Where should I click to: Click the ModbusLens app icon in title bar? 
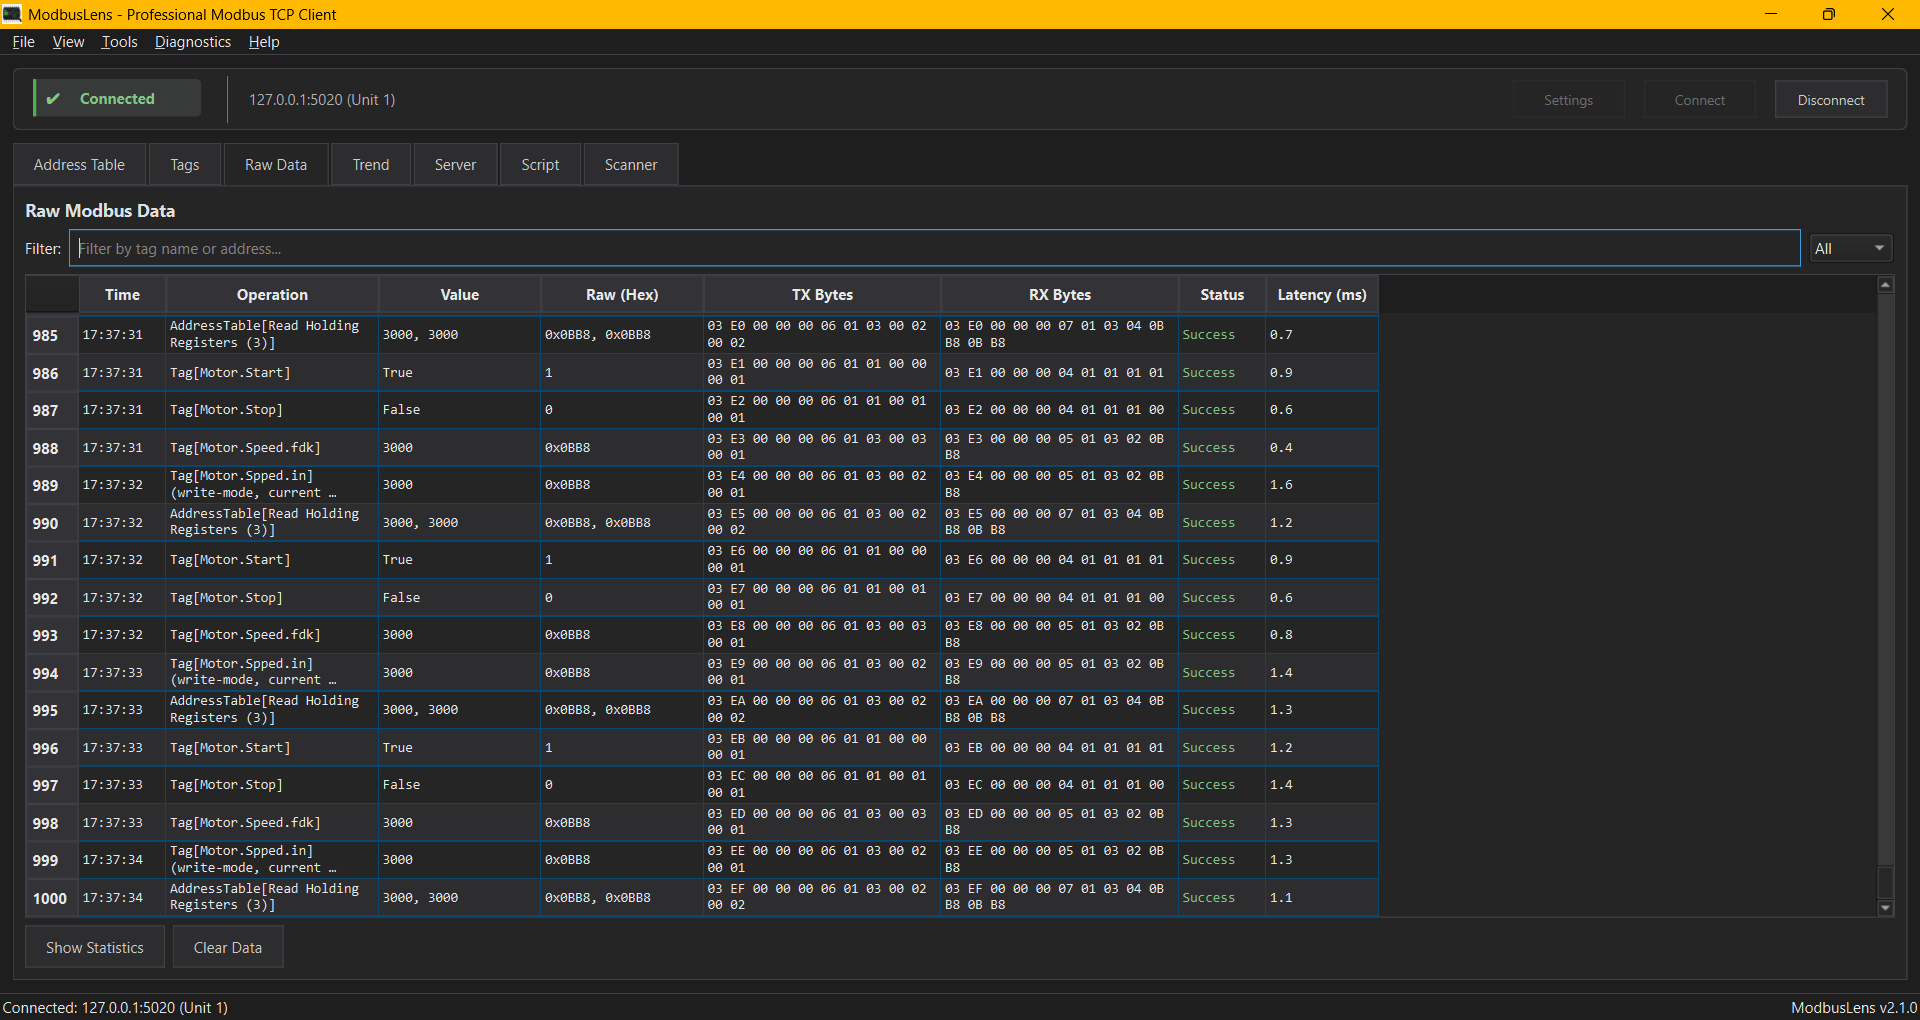click(12, 14)
